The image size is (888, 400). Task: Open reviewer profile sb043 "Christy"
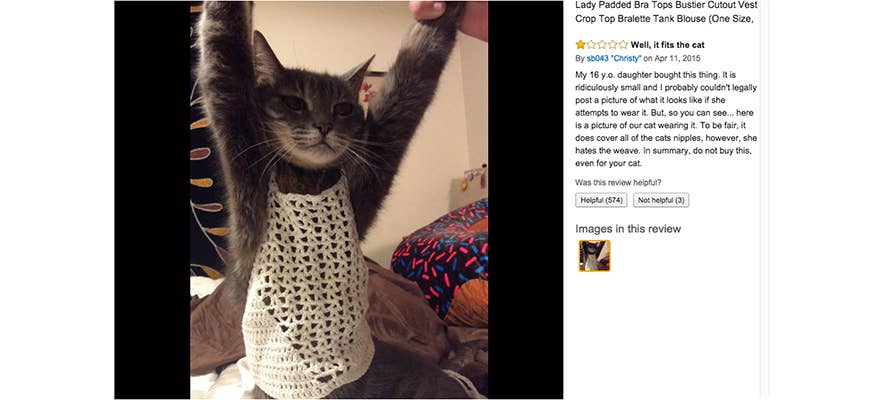tap(620, 58)
